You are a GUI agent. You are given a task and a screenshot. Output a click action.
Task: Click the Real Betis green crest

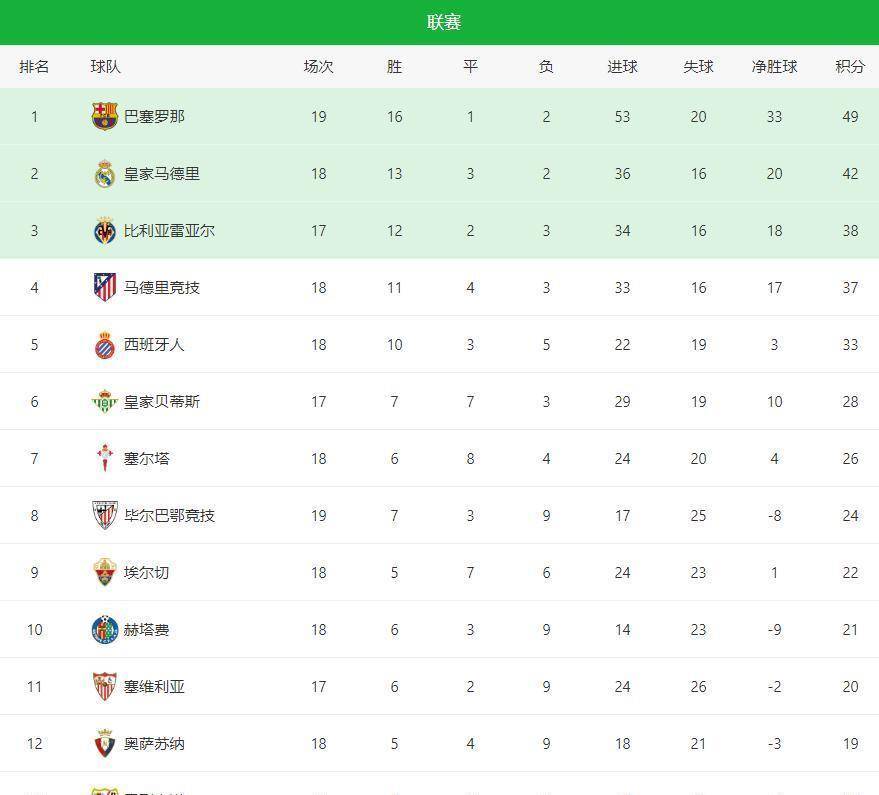point(104,402)
